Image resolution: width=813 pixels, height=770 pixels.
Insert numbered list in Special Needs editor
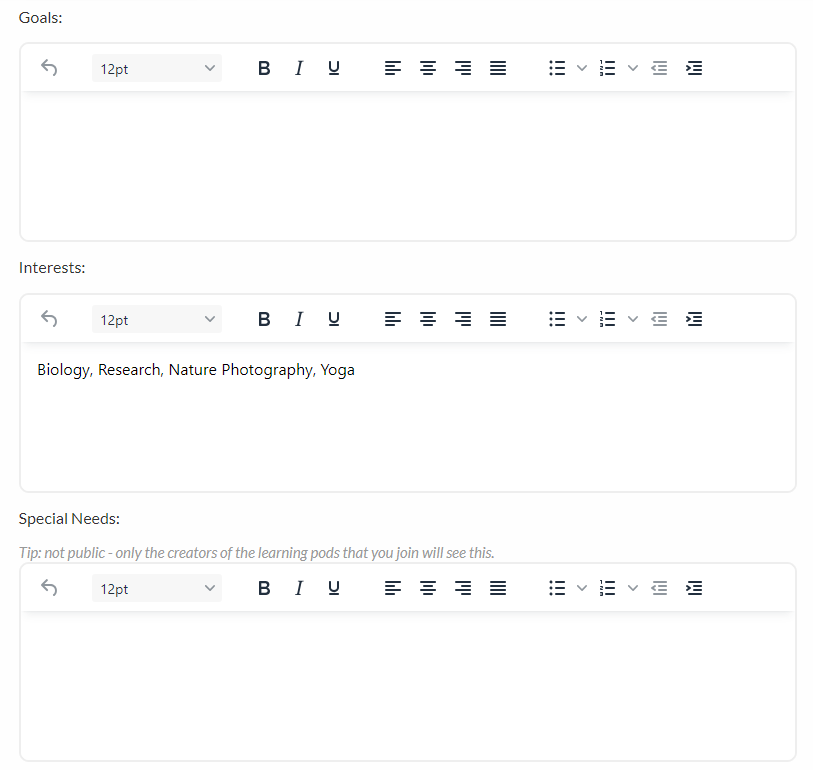pyautogui.click(x=608, y=588)
